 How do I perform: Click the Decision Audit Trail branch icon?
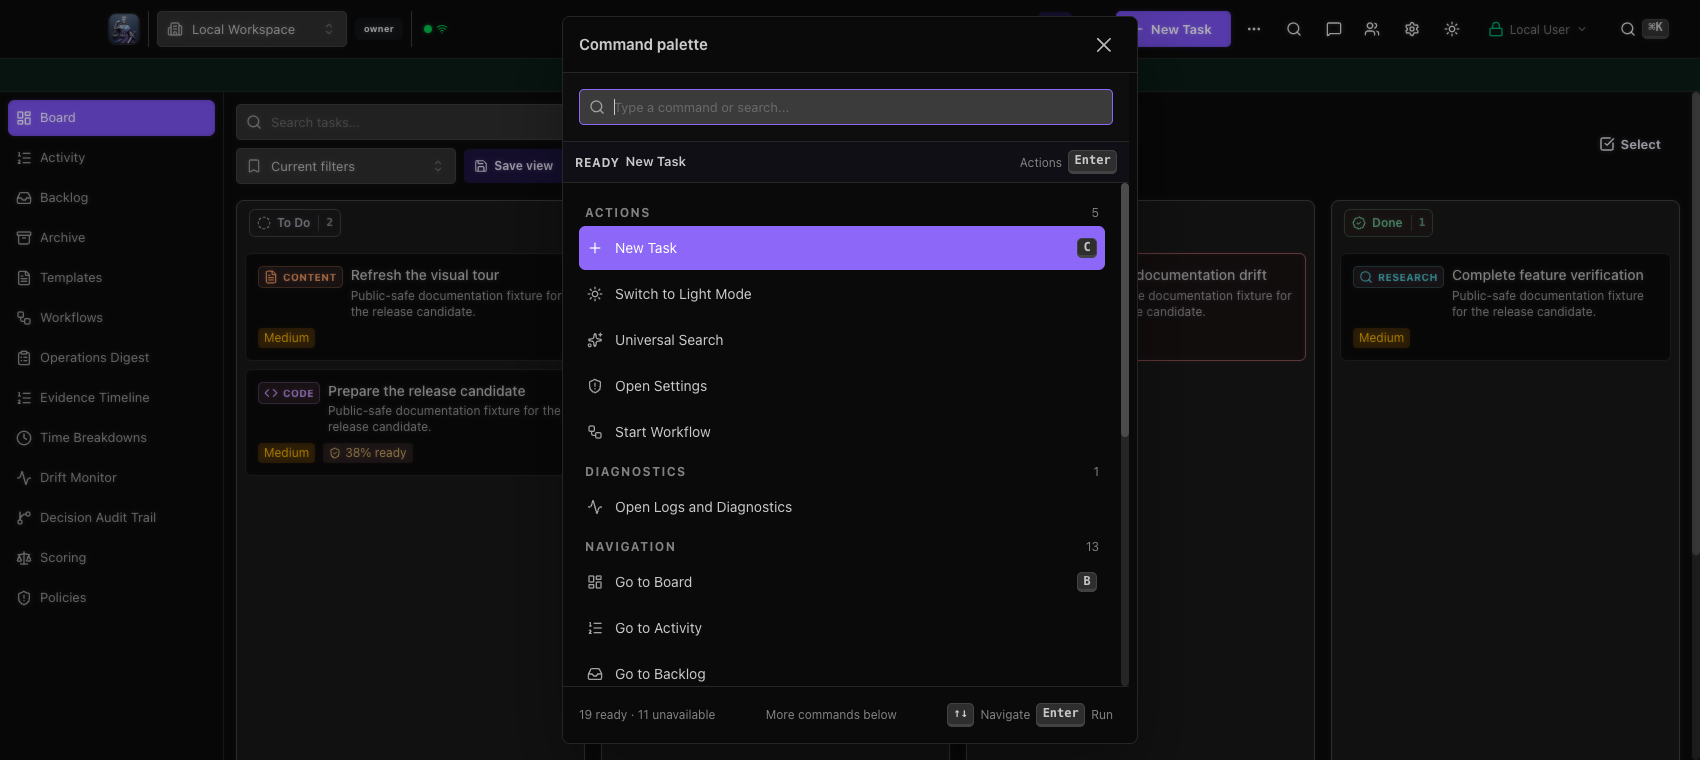[x=24, y=518]
